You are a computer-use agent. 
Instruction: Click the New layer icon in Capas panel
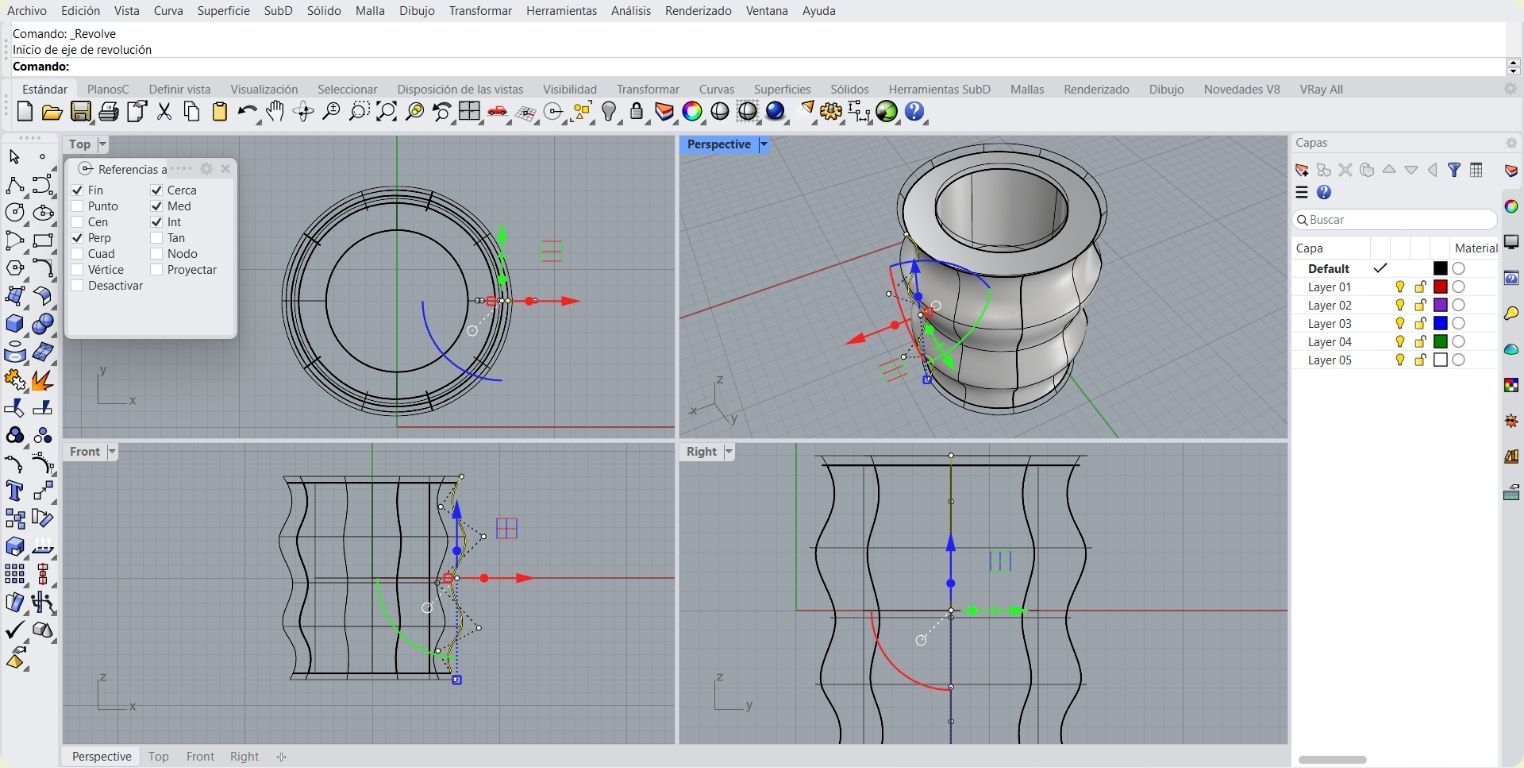click(1302, 170)
